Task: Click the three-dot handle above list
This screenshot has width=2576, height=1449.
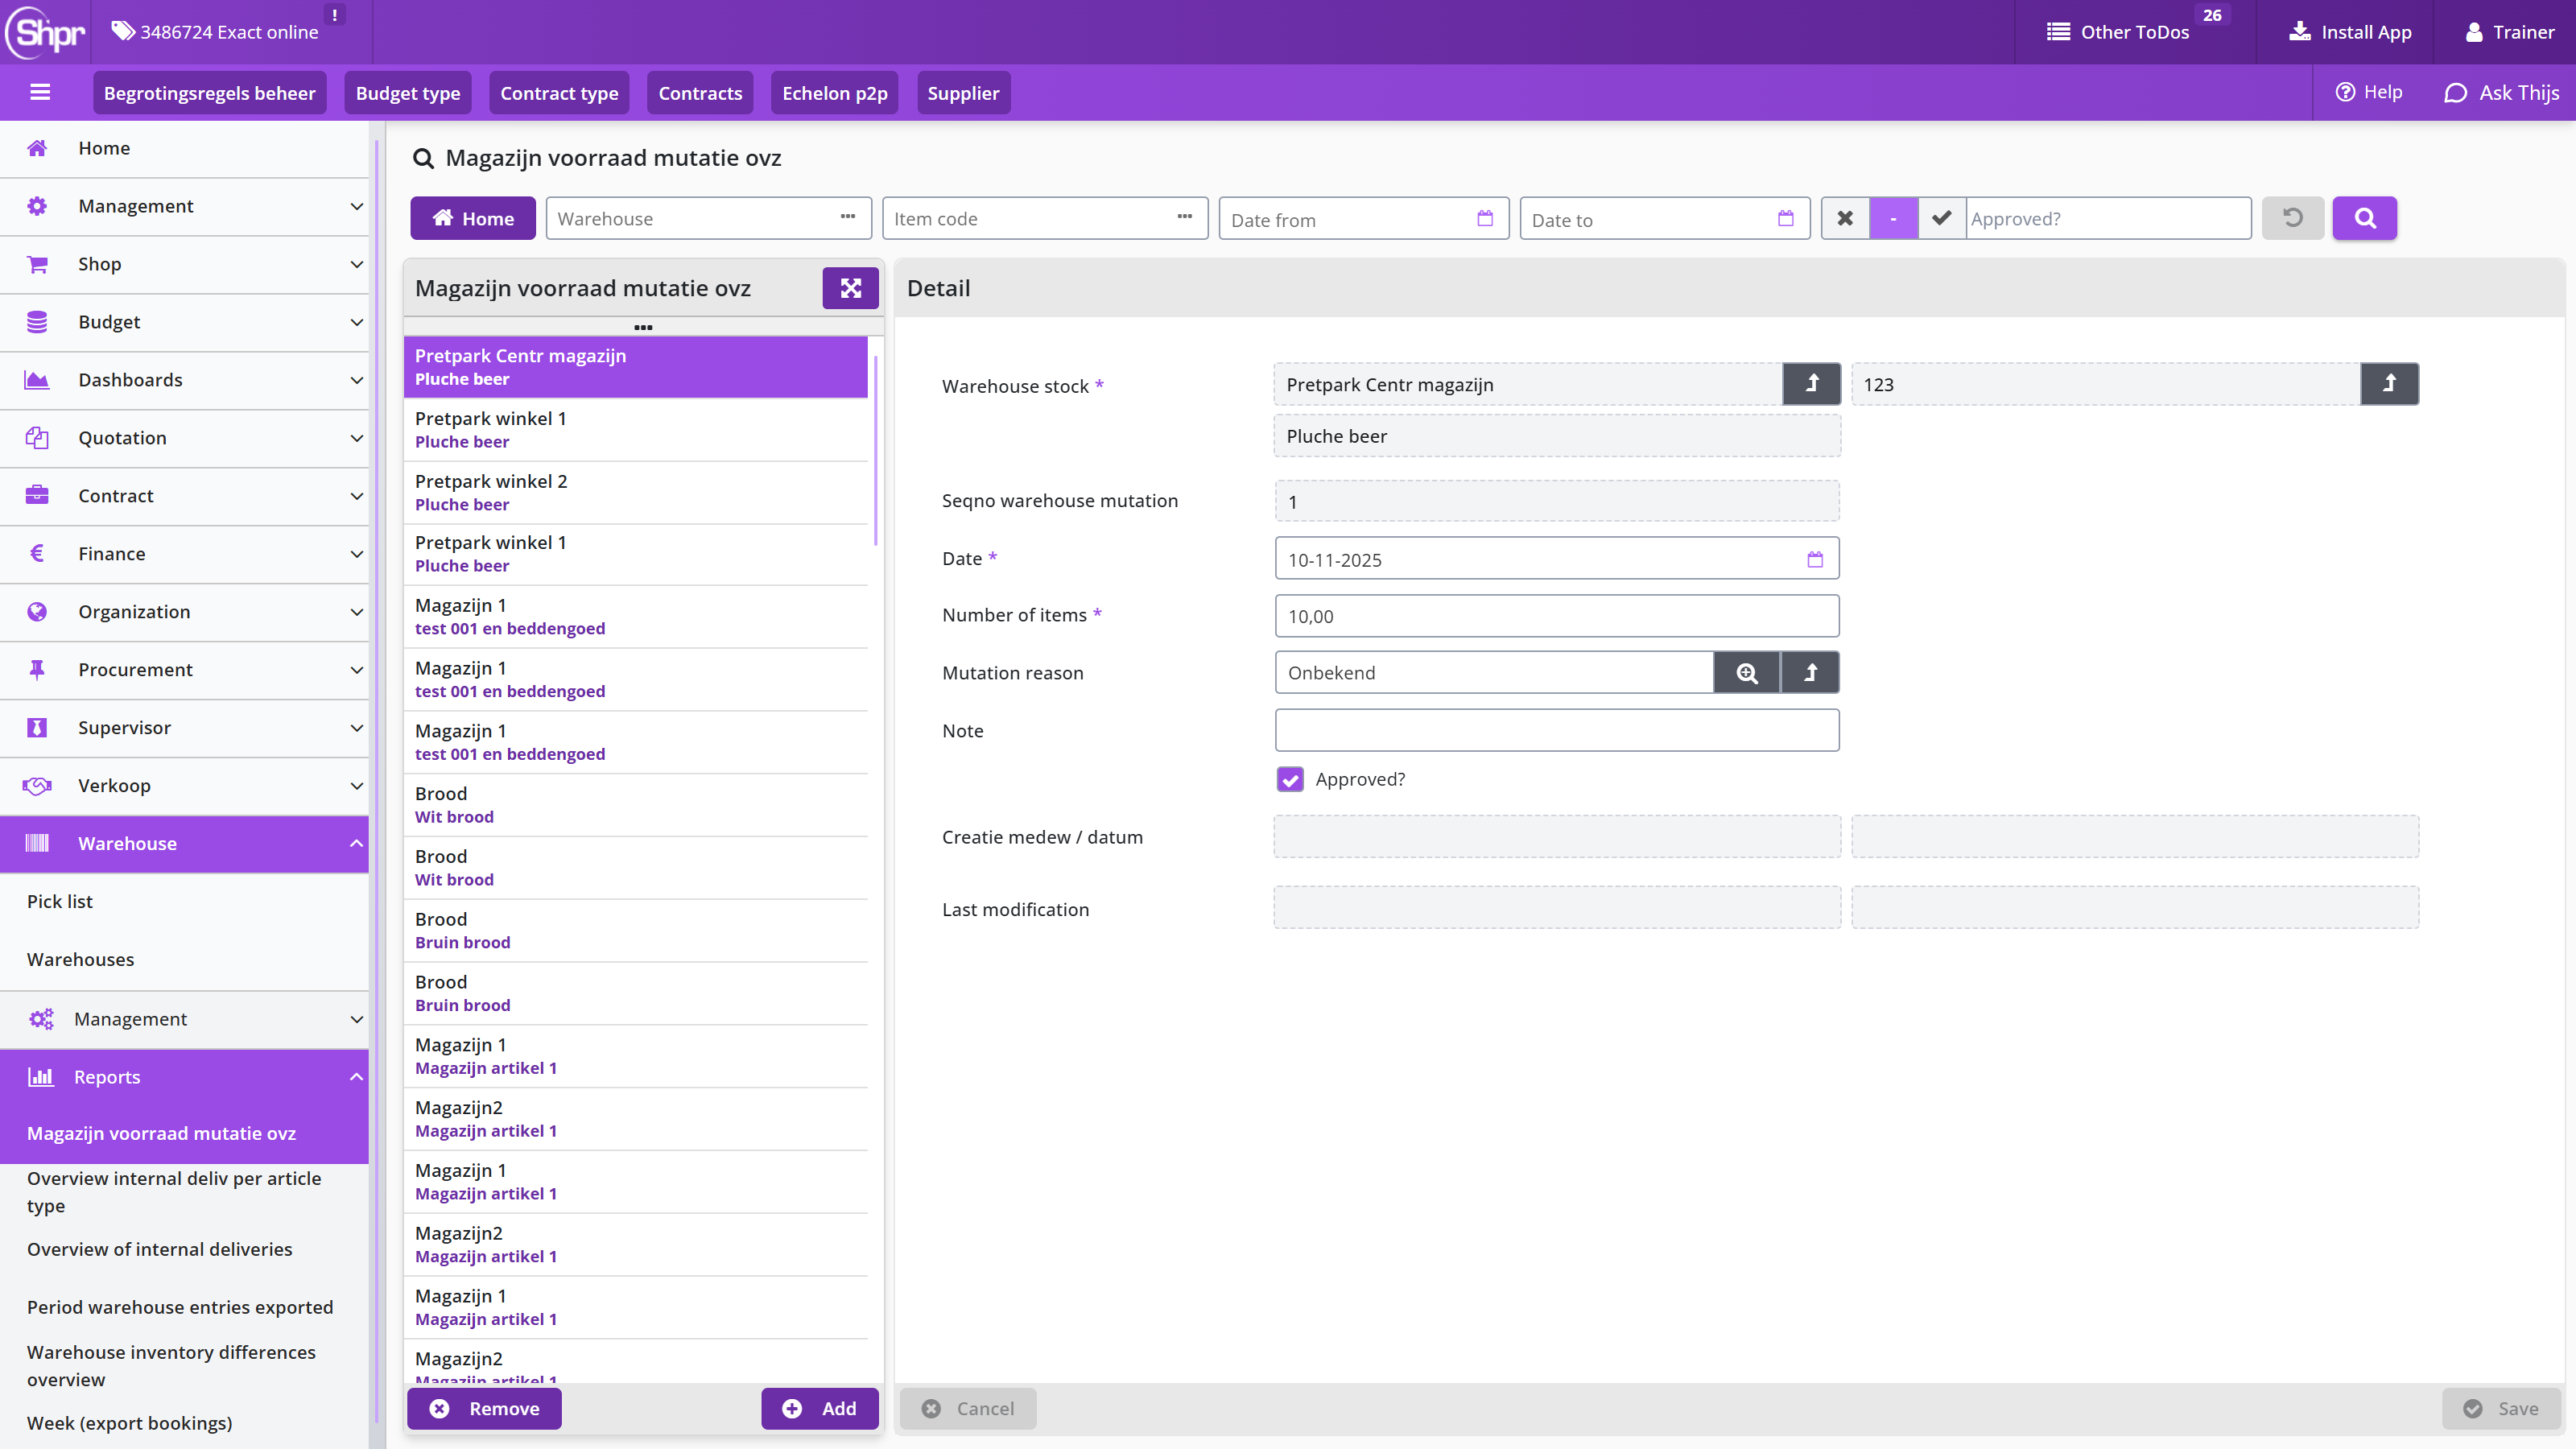Action: (x=643, y=327)
